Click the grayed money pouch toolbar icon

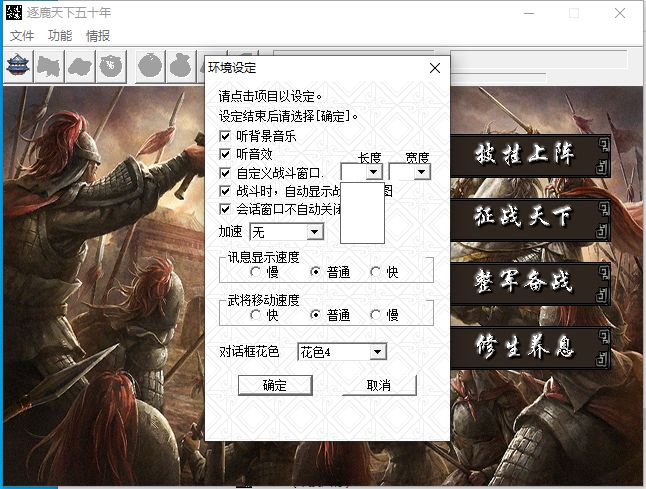pos(180,66)
